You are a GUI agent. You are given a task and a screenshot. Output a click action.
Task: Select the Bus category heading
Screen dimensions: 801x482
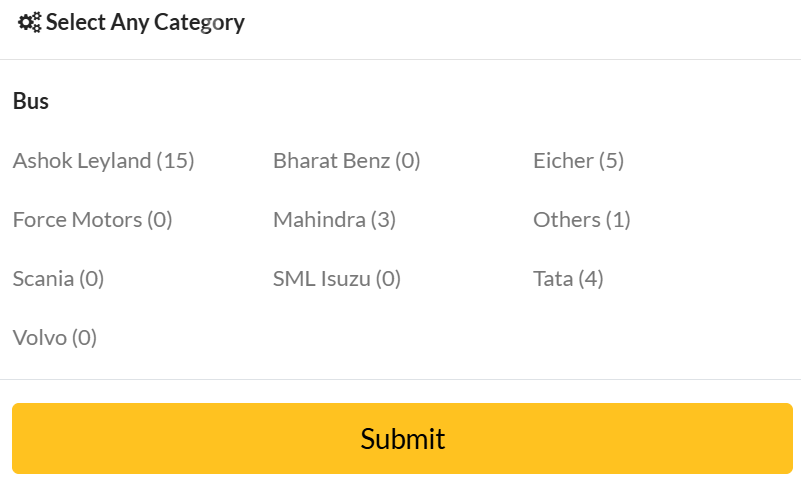tap(31, 101)
